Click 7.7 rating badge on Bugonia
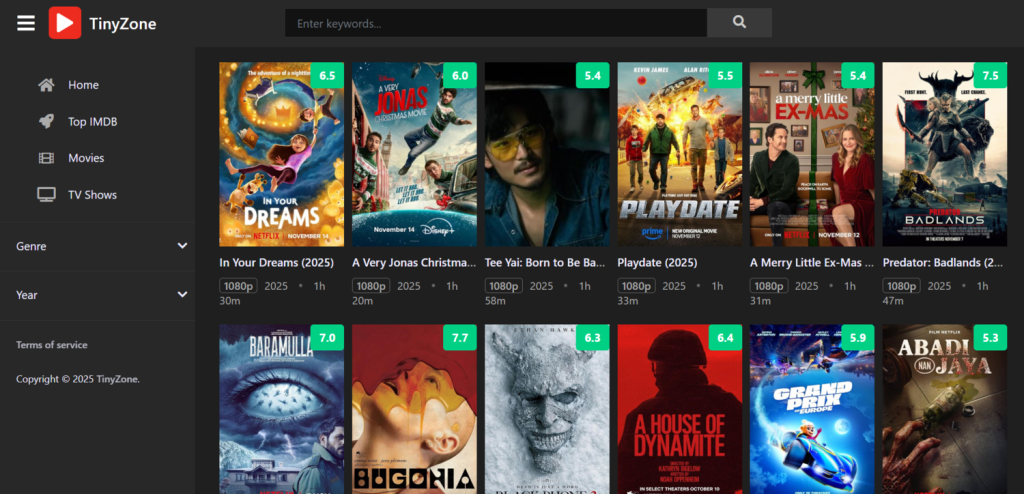Viewport: 1024px width, 494px height. tap(460, 338)
